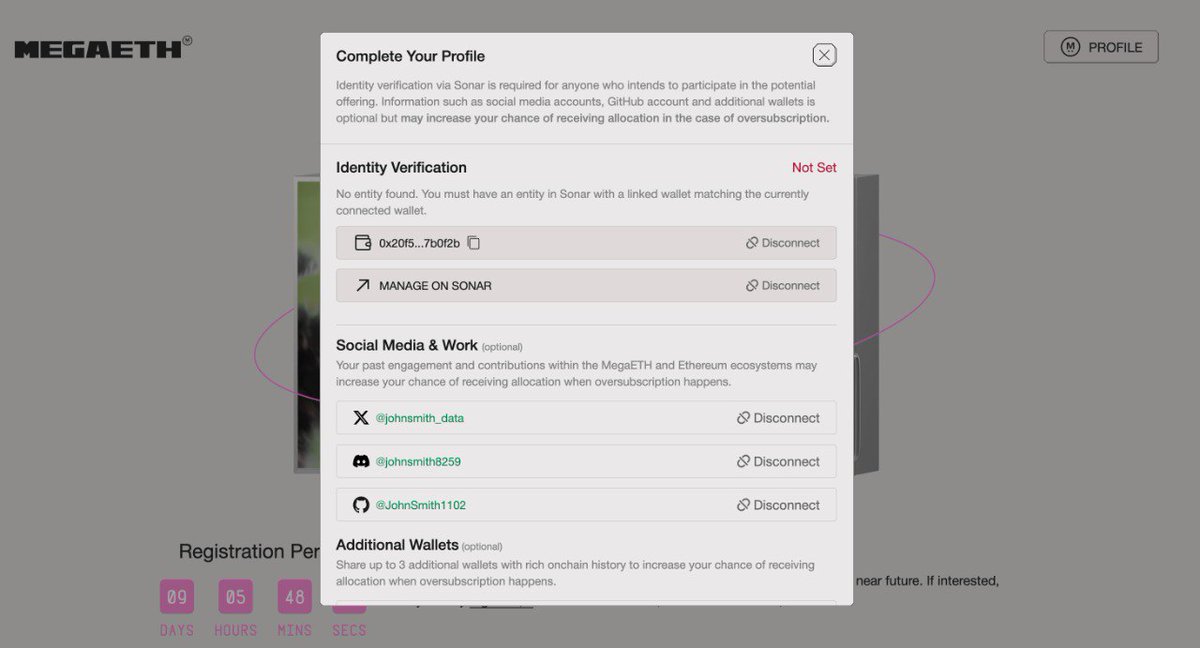Disconnect the X account @johnsmith_data
Viewport: 1200px width, 648px height.
778,418
